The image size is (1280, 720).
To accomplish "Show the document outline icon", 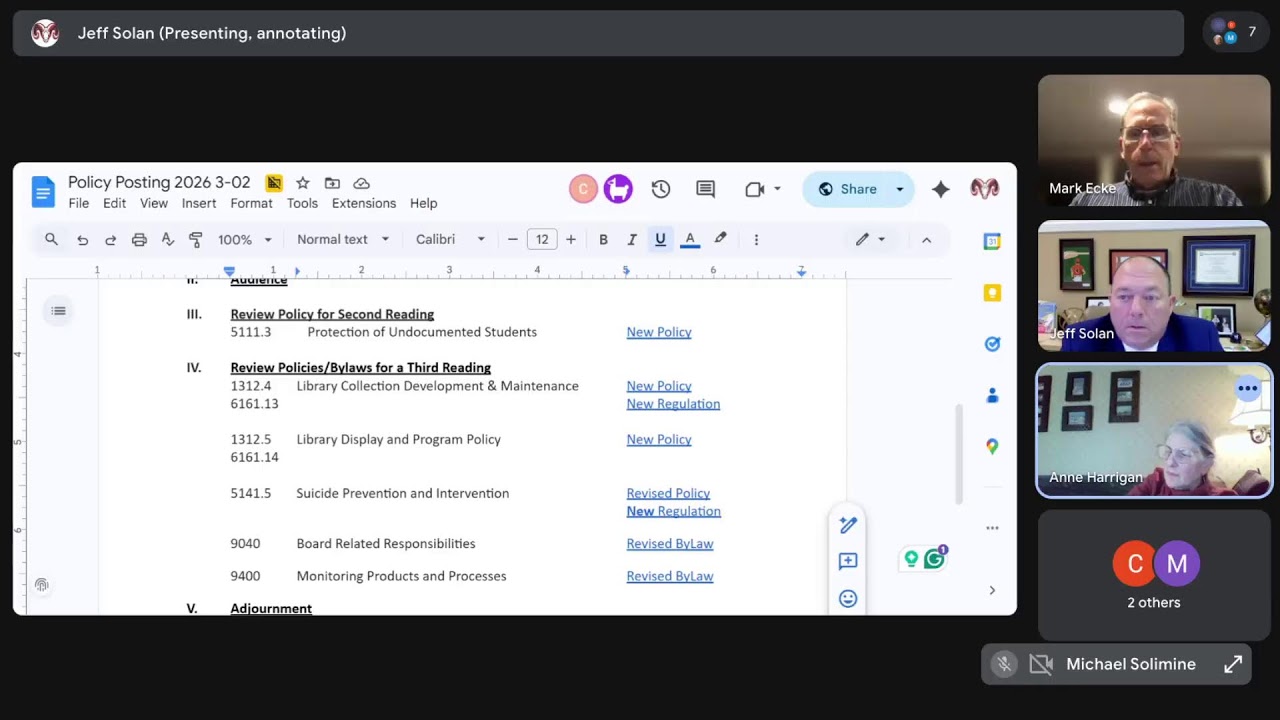I will click(x=59, y=311).
